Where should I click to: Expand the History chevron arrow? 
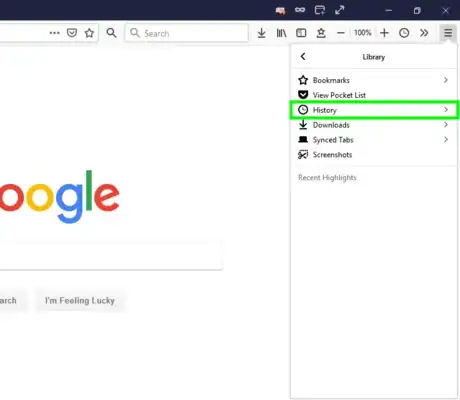[x=446, y=110]
